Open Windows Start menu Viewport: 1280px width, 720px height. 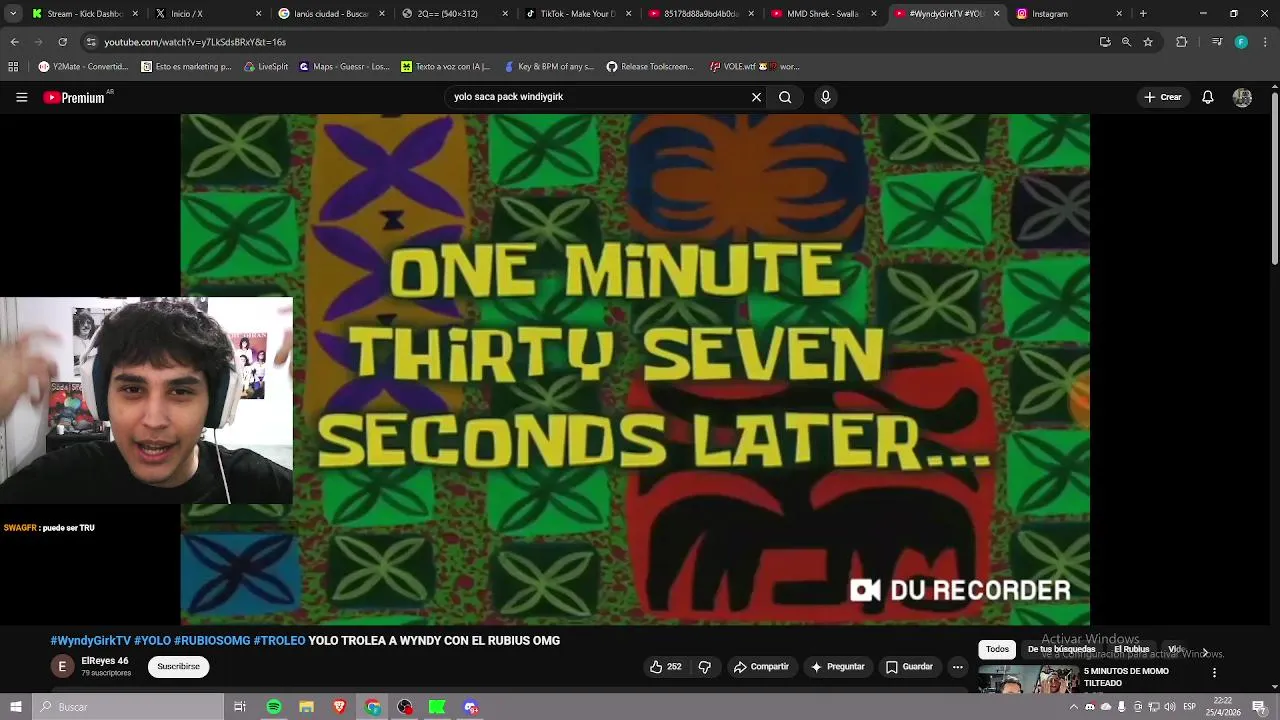pyautogui.click(x=15, y=707)
